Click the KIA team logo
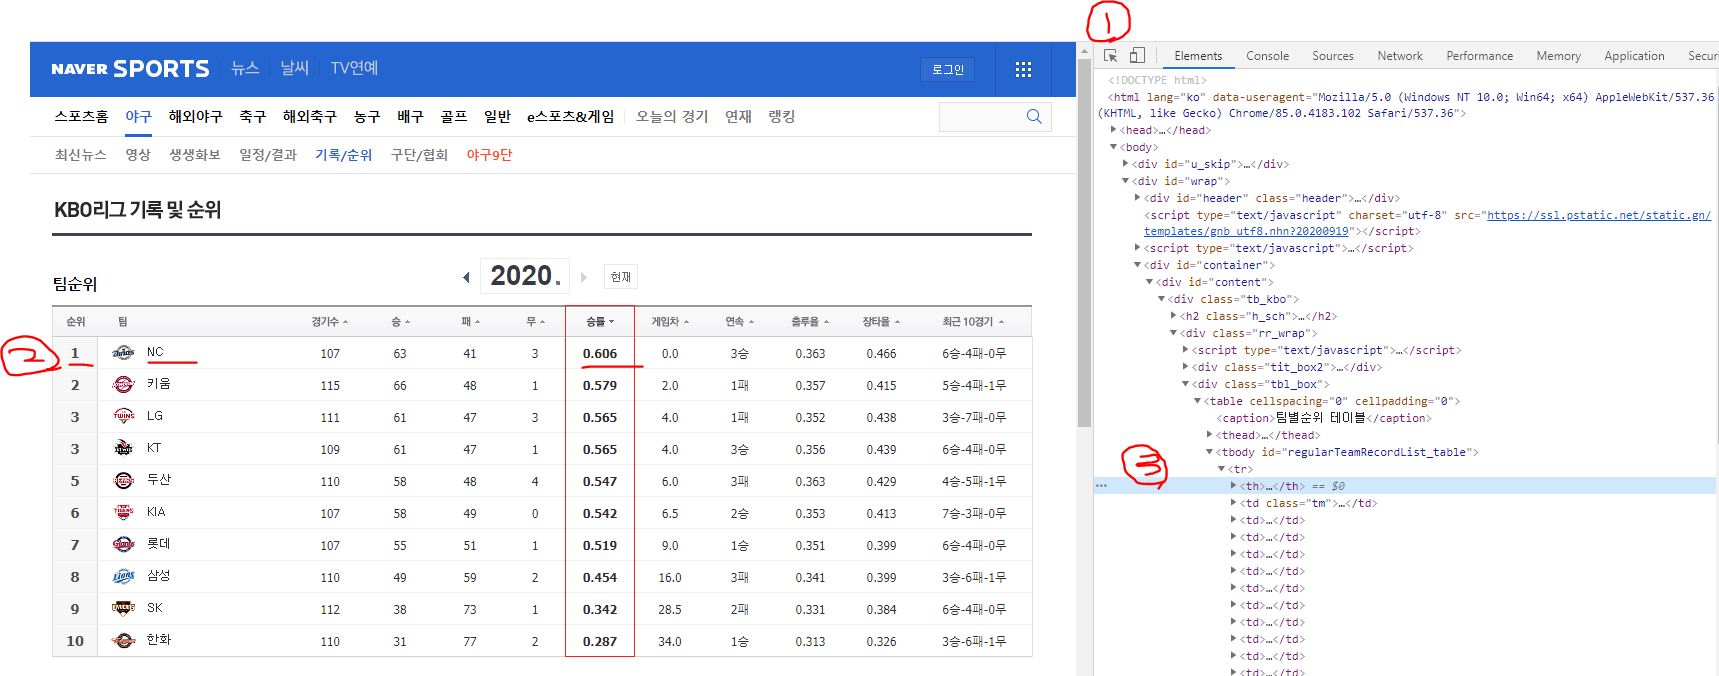 tap(123, 512)
